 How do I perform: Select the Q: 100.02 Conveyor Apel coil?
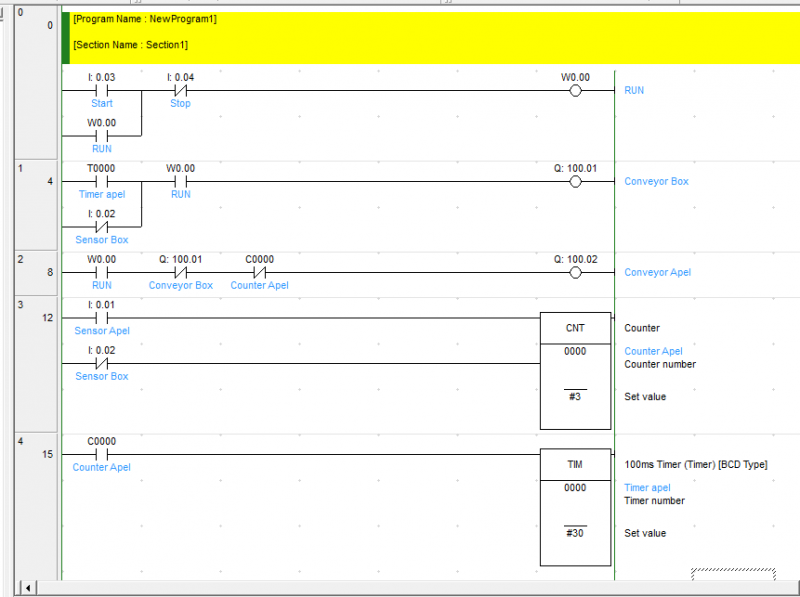575,272
